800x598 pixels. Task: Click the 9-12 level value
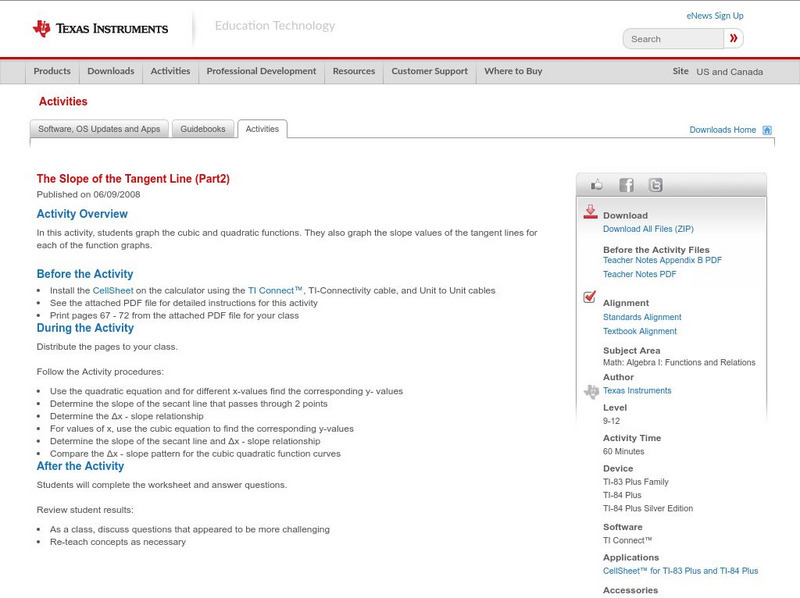(x=611, y=421)
